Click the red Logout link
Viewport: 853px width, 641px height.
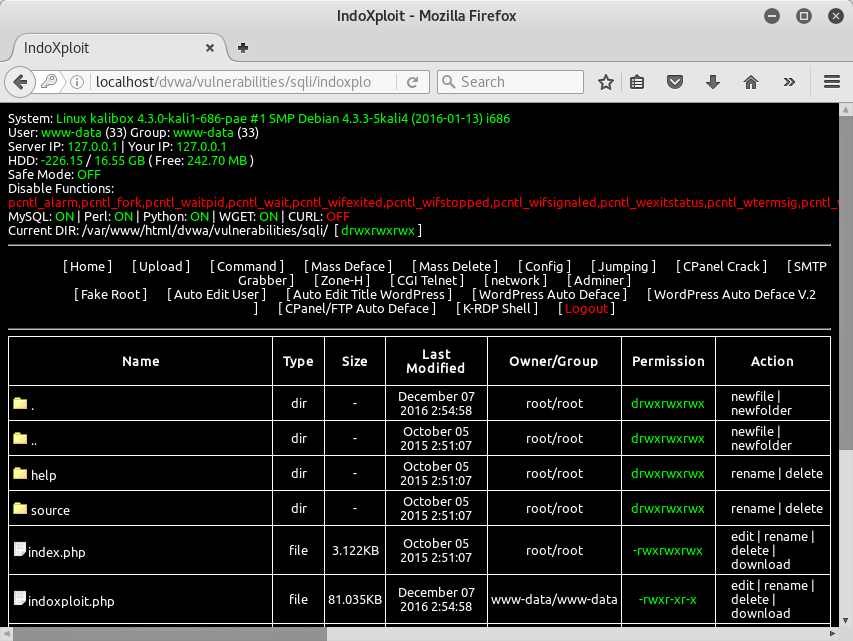586,309
